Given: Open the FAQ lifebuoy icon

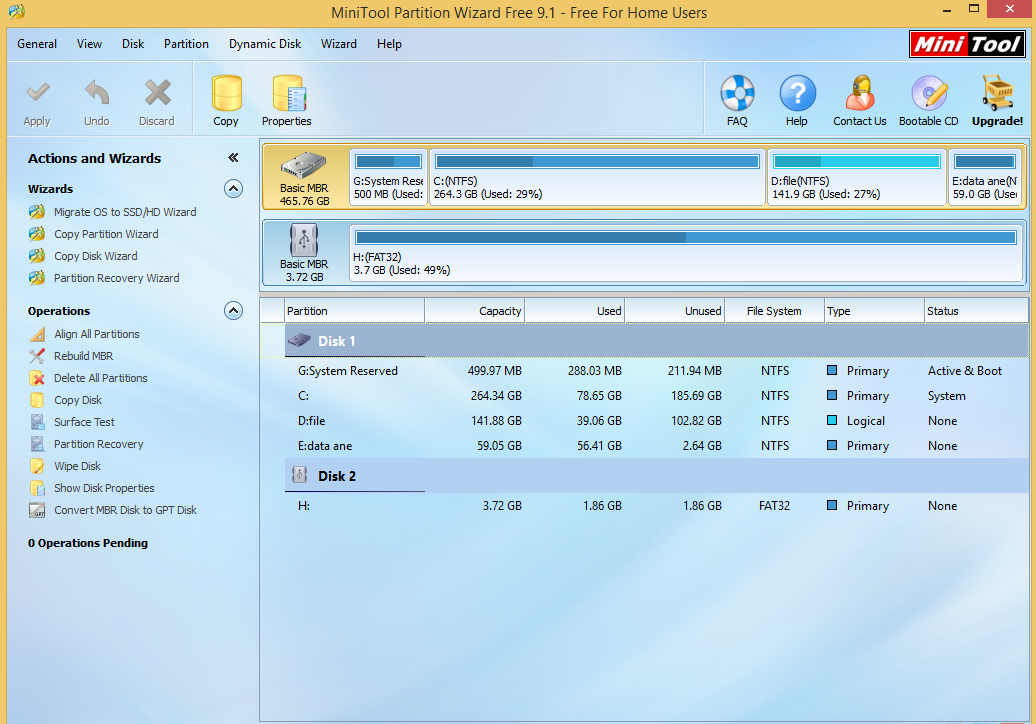Looking at the screenshot, I should (x=737, y=93).
